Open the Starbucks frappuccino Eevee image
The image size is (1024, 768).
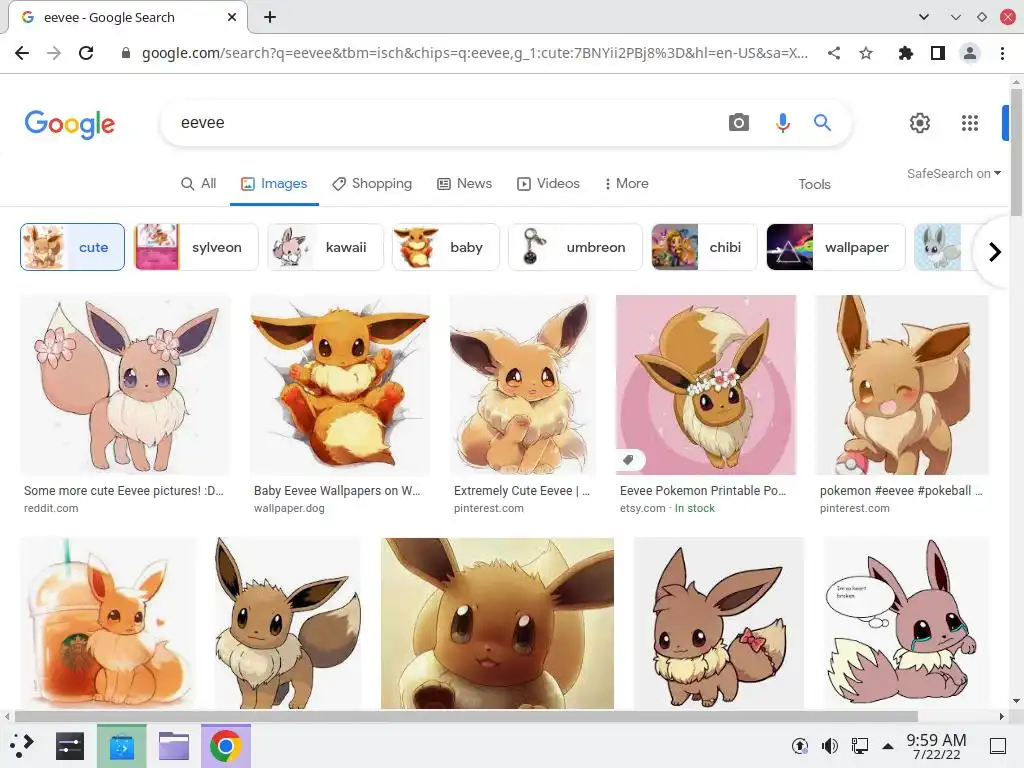pyautogui.click(x=108, y=623)
